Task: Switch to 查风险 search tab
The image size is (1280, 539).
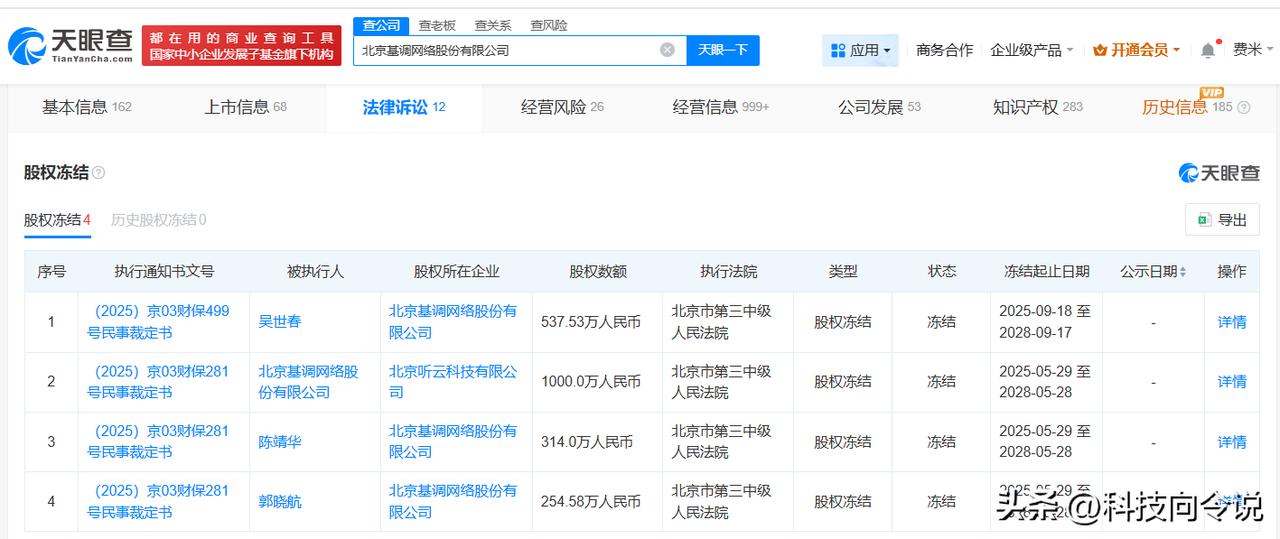Action: click(549, 25)
